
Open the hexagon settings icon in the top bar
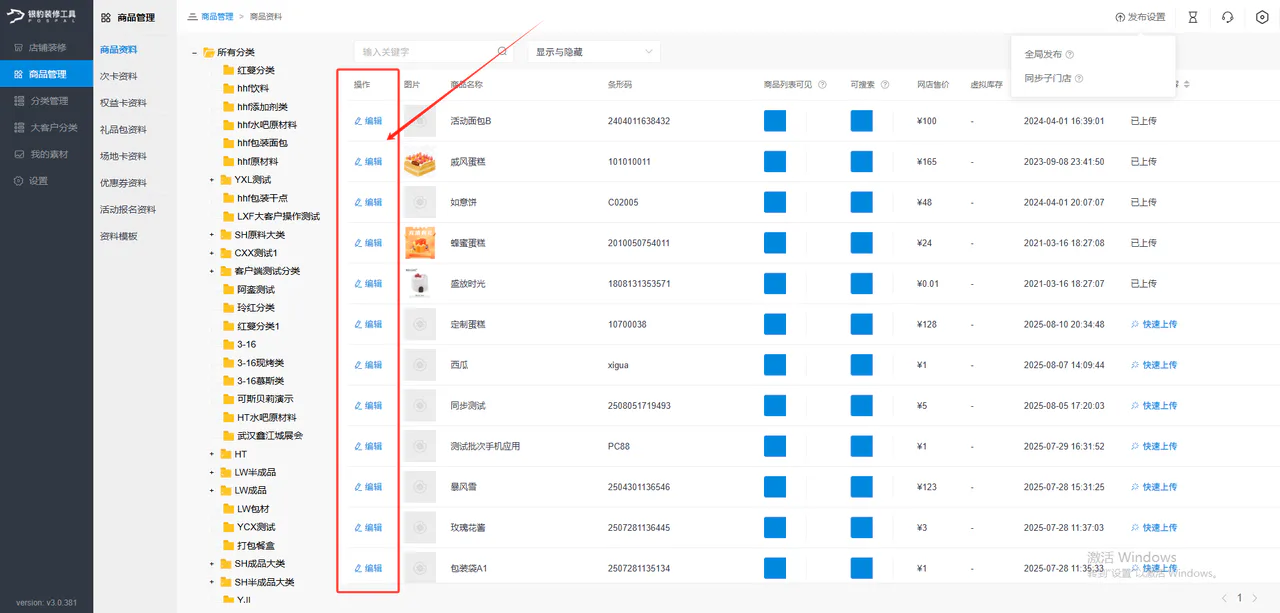tap(1262, 17)
